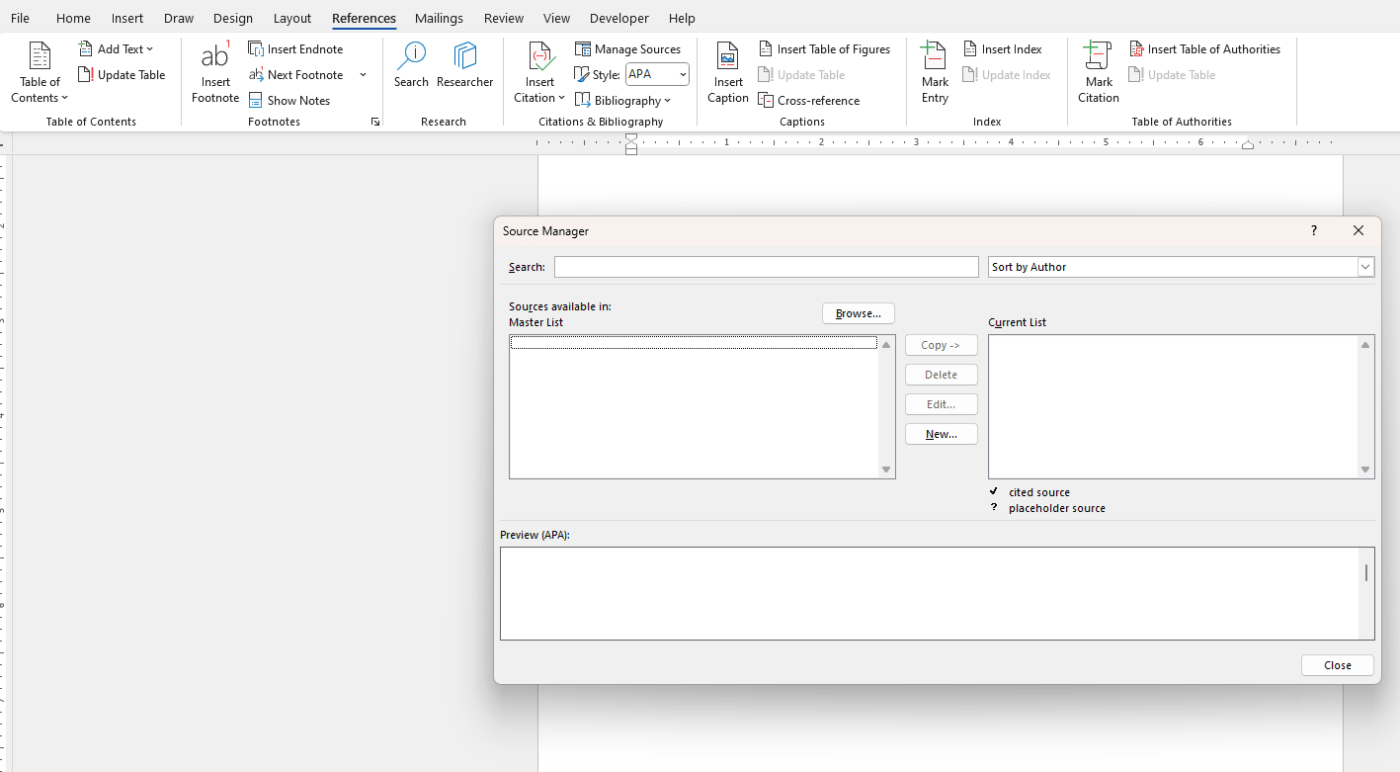Image resolution: width=1400 pixels, height=772 pixels.
Task: Click Current List scroll up arrow
Action: tap(1365, 345)
